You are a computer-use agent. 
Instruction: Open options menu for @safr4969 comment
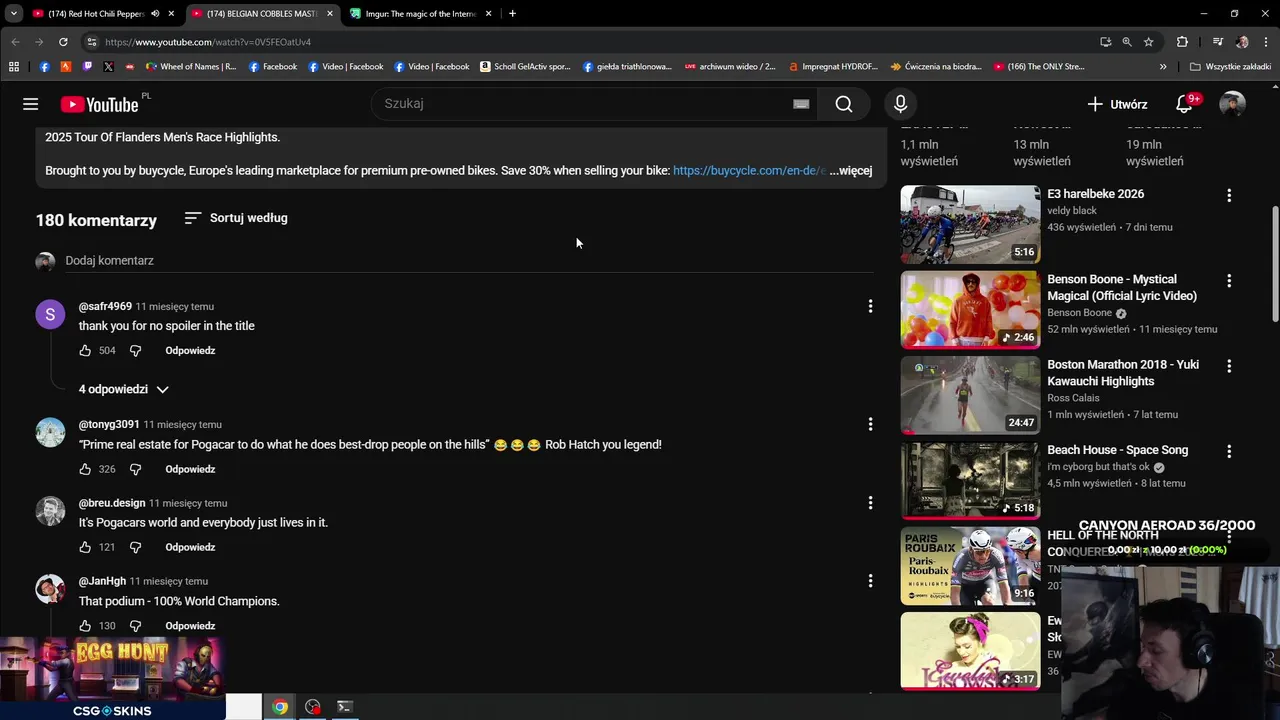(x=870, y=306)
